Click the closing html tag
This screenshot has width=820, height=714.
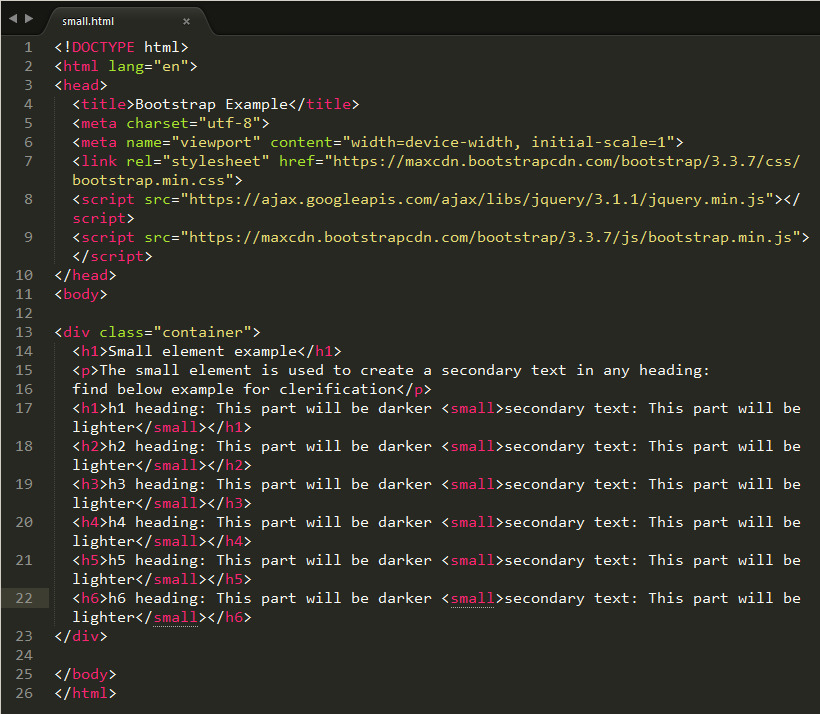coord(85,694)
